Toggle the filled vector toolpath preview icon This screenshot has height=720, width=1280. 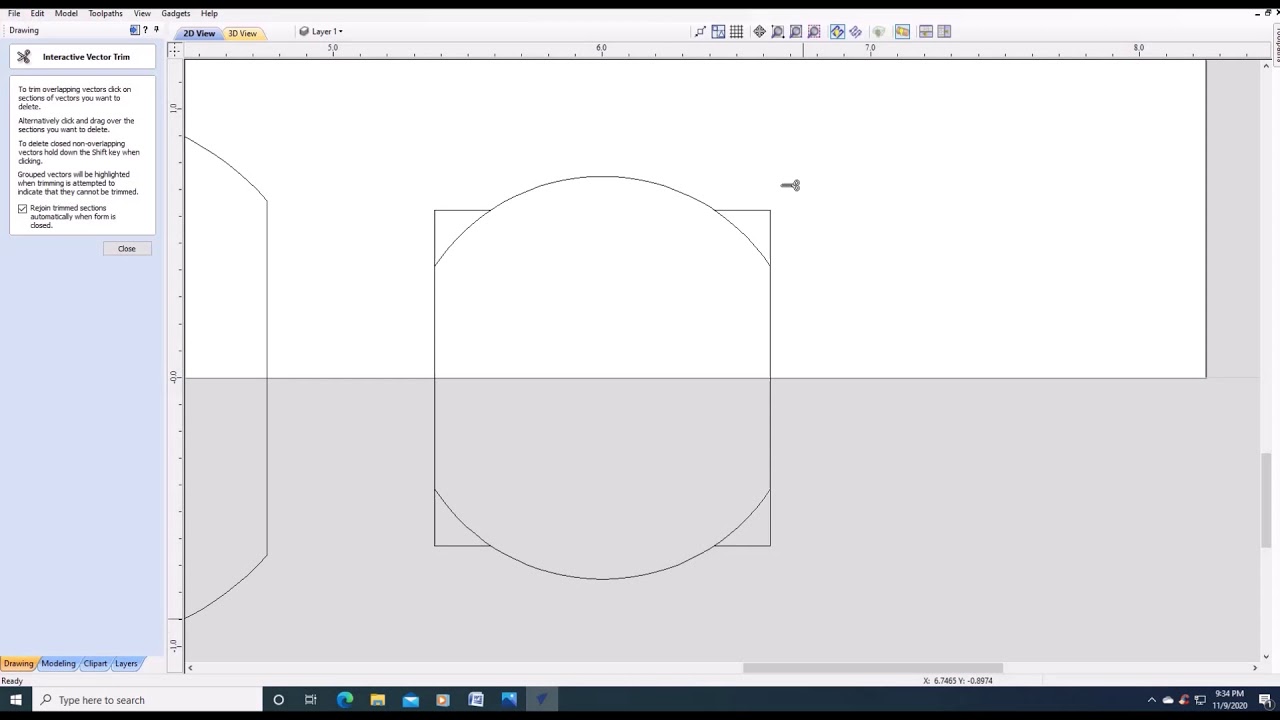click(837, 32)
